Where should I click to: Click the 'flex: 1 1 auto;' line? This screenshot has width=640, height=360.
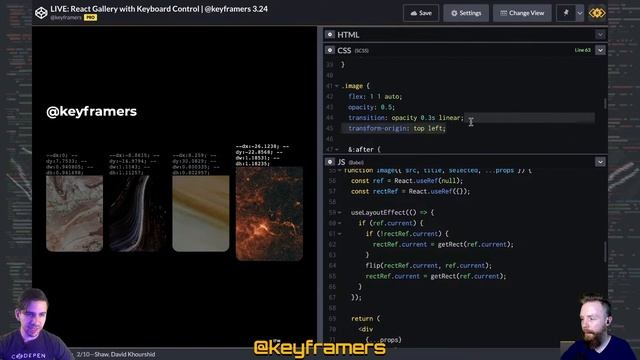point(375,97)
